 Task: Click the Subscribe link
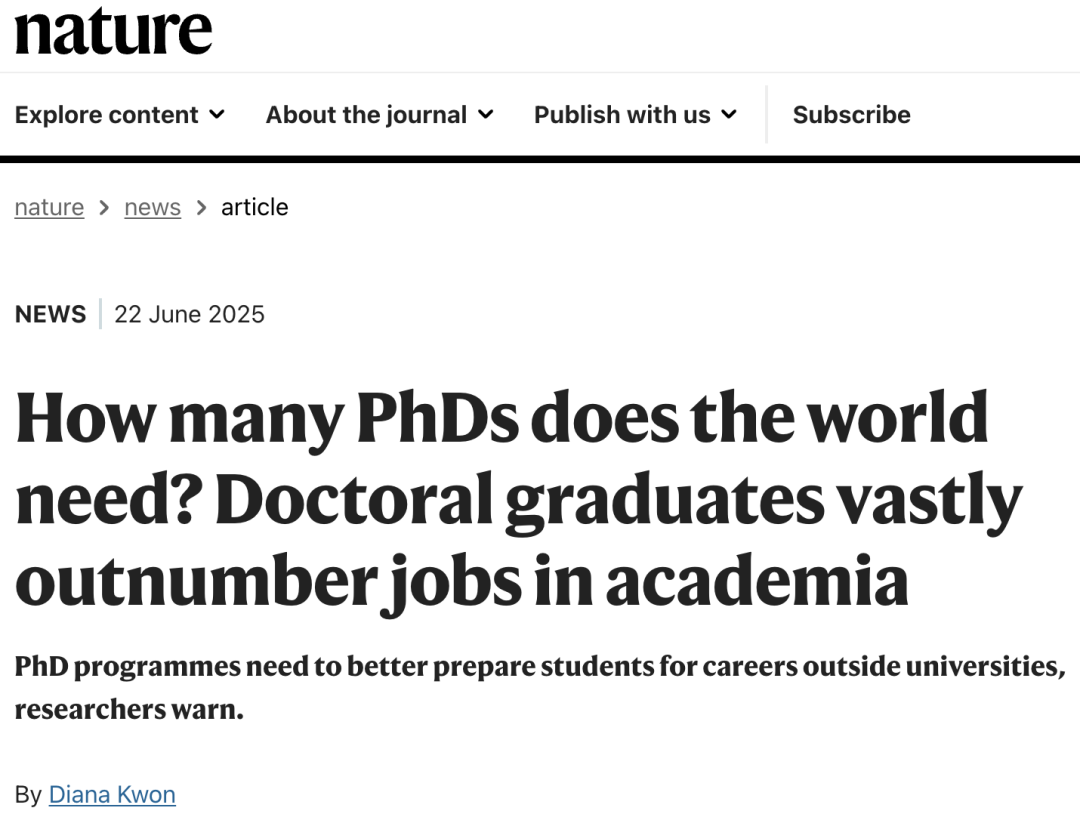point(851,115)
